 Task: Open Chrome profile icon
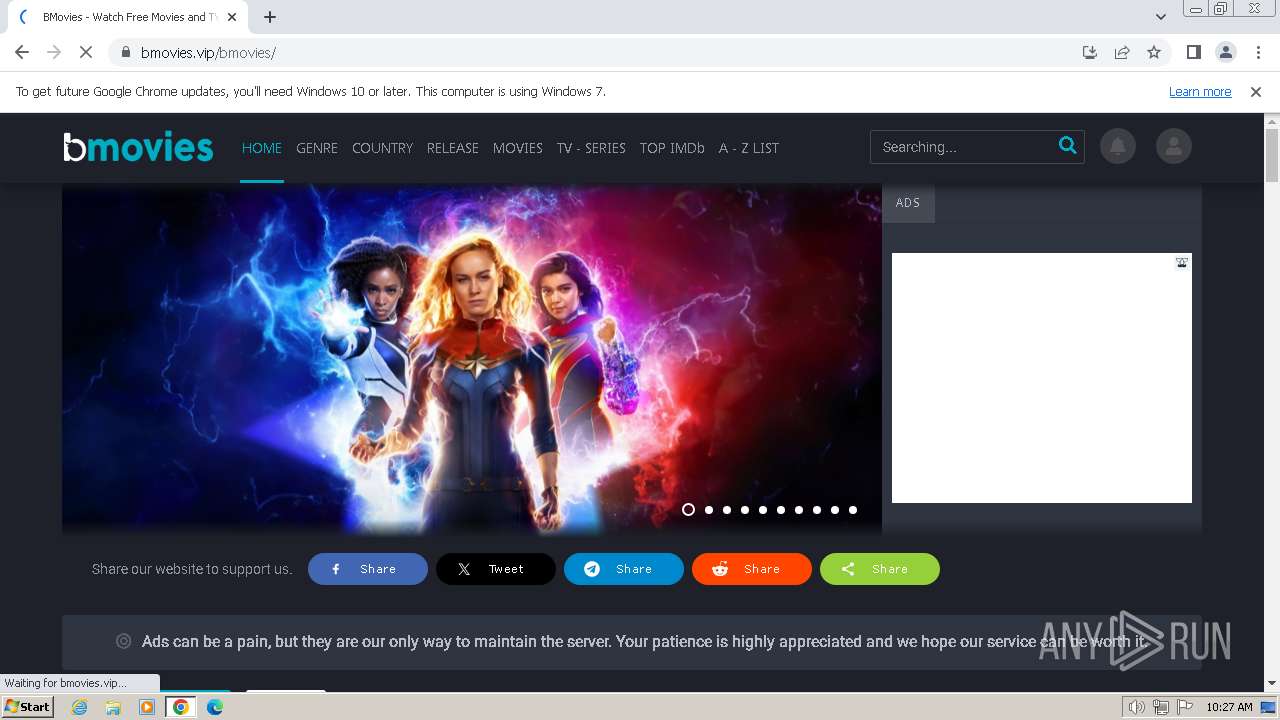click(x=1225, y=52)
